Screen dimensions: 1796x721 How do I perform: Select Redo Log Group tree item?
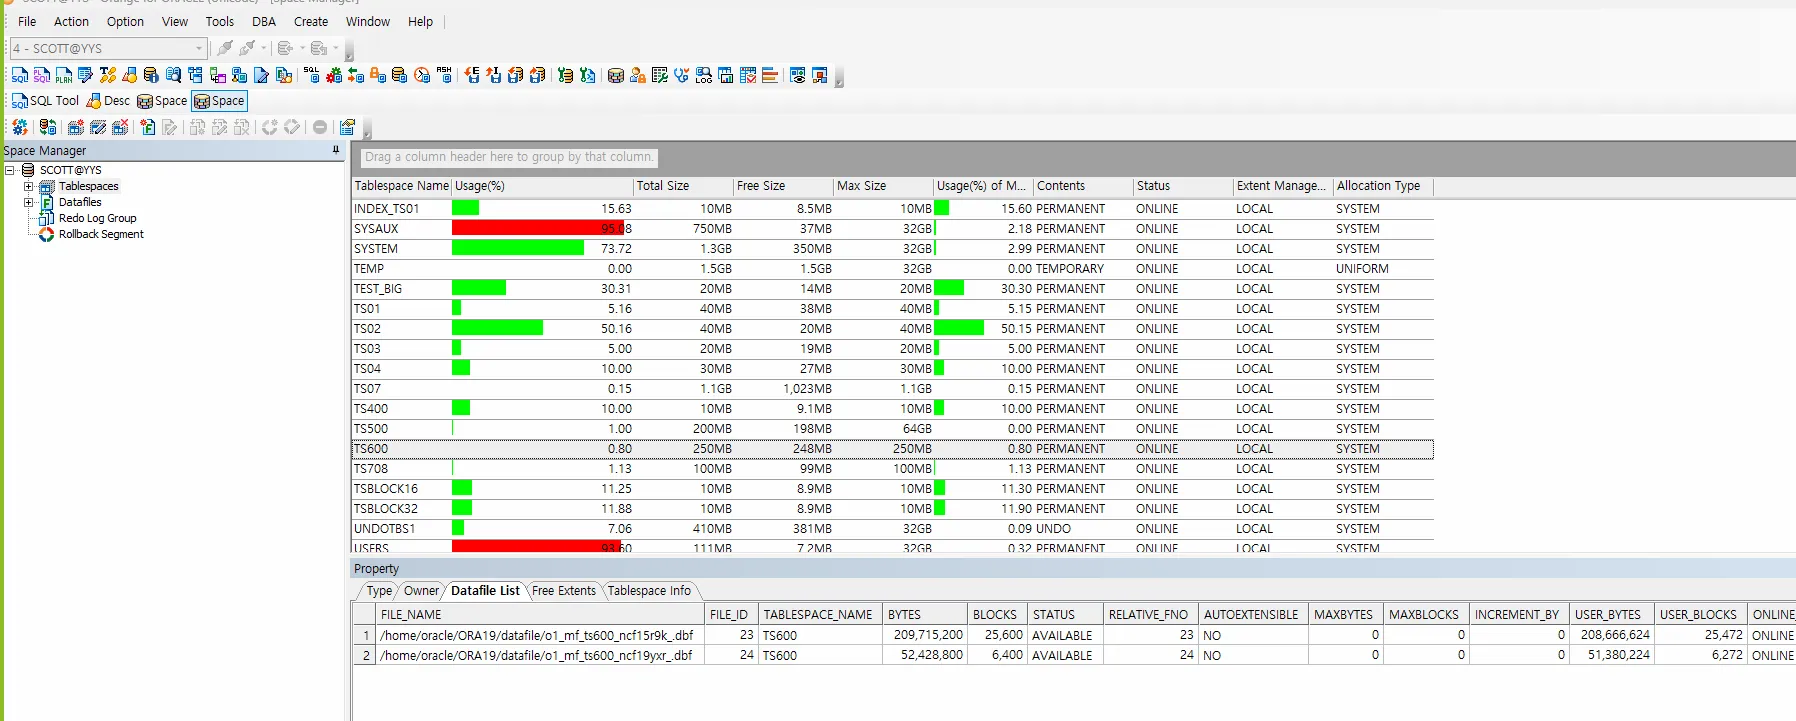coord(97,218)
